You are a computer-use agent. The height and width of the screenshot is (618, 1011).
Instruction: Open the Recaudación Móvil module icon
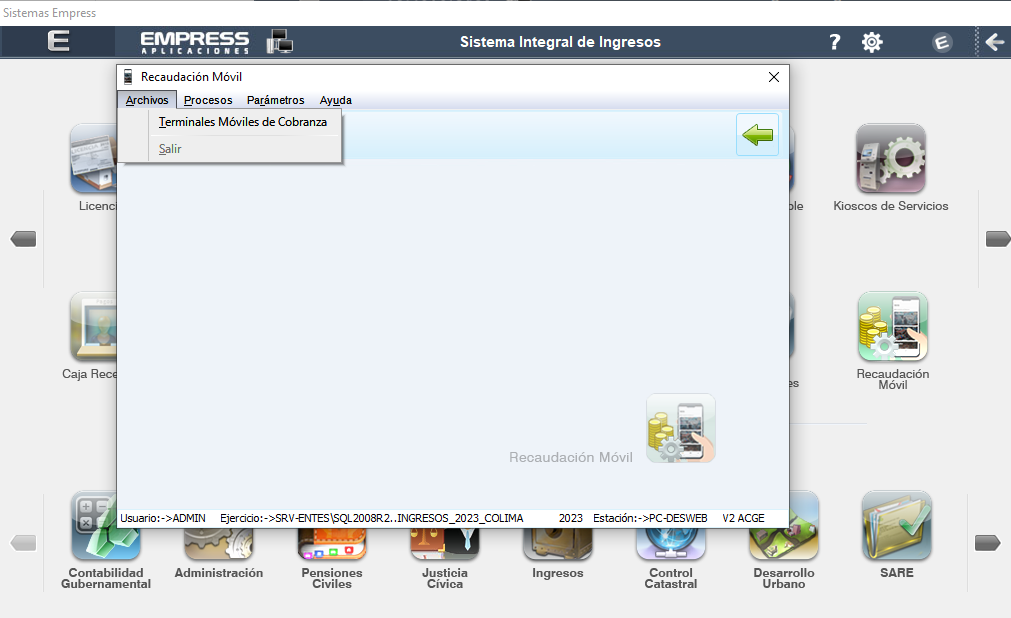pyautogui.click(x=891, y=325)
